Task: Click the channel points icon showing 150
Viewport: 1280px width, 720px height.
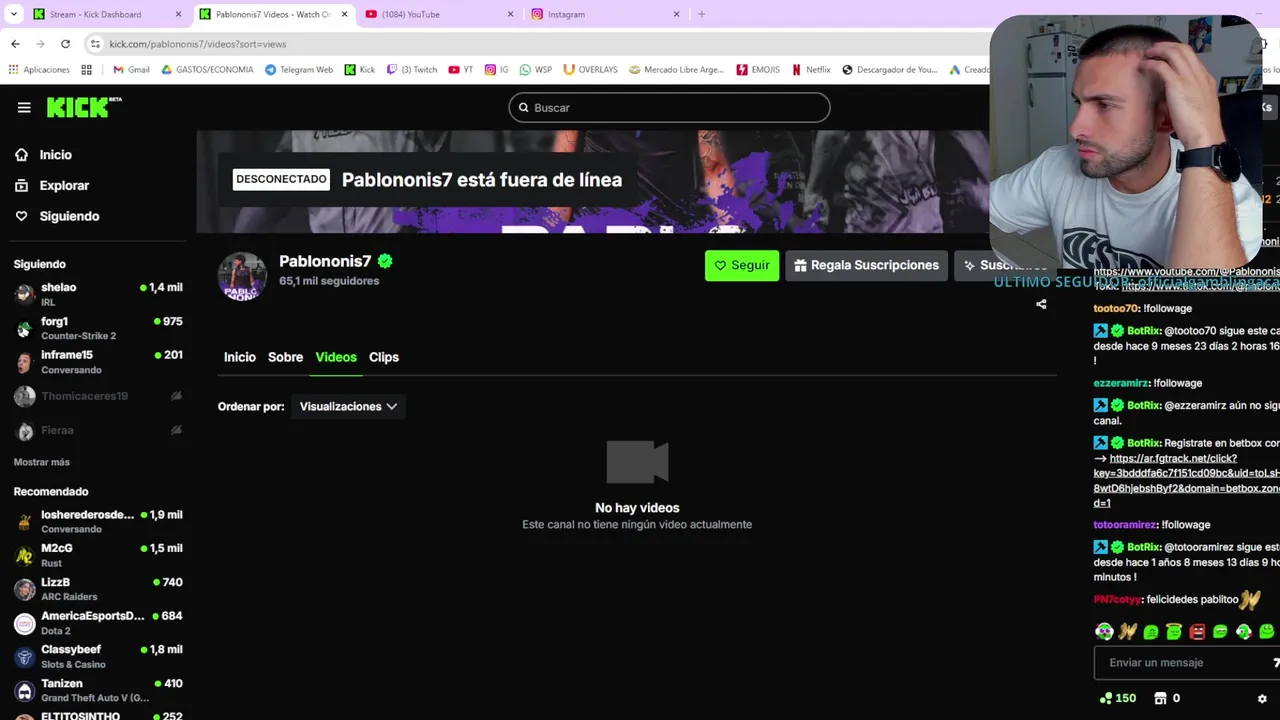Action: click(x=1105, y=698)
